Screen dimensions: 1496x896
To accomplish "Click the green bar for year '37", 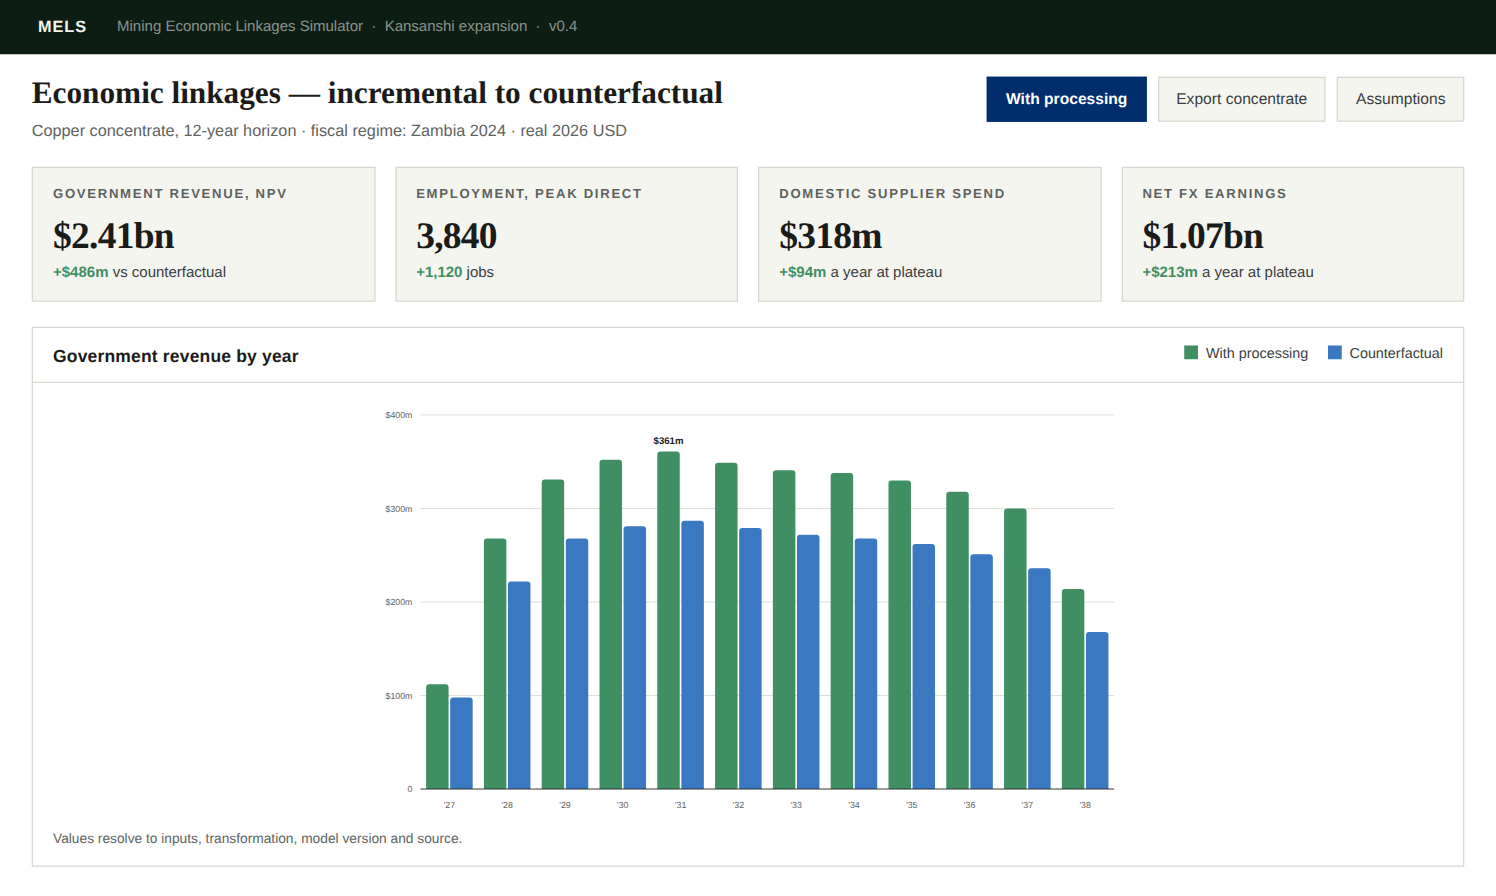I will click(1015, 649).
